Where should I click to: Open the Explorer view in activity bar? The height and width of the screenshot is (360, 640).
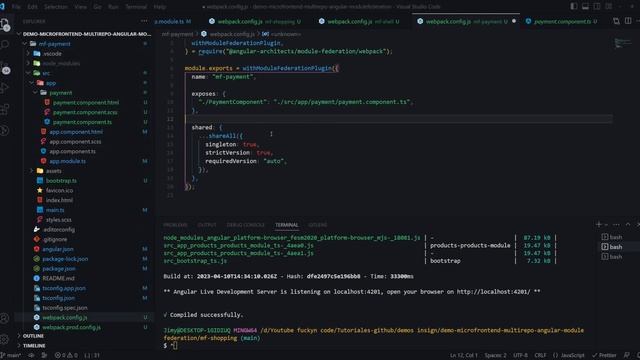[5, 24]
